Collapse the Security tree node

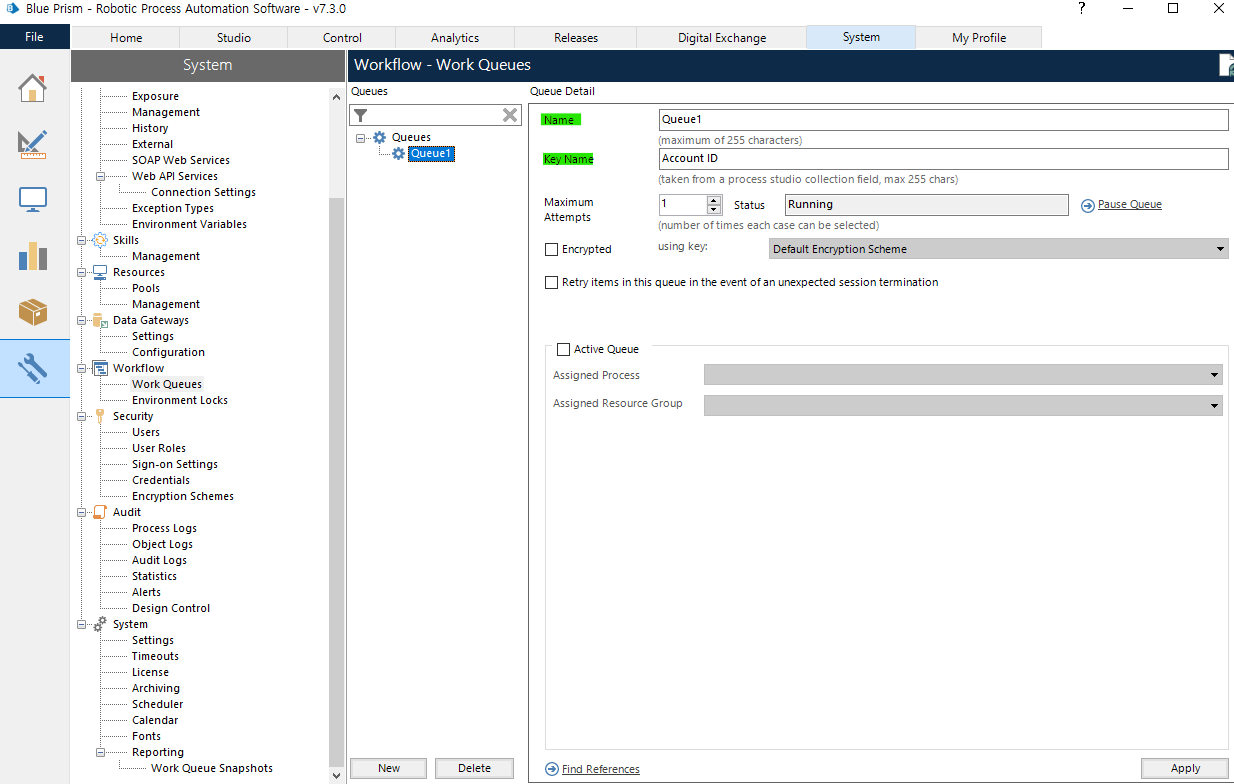click(82, 417)
